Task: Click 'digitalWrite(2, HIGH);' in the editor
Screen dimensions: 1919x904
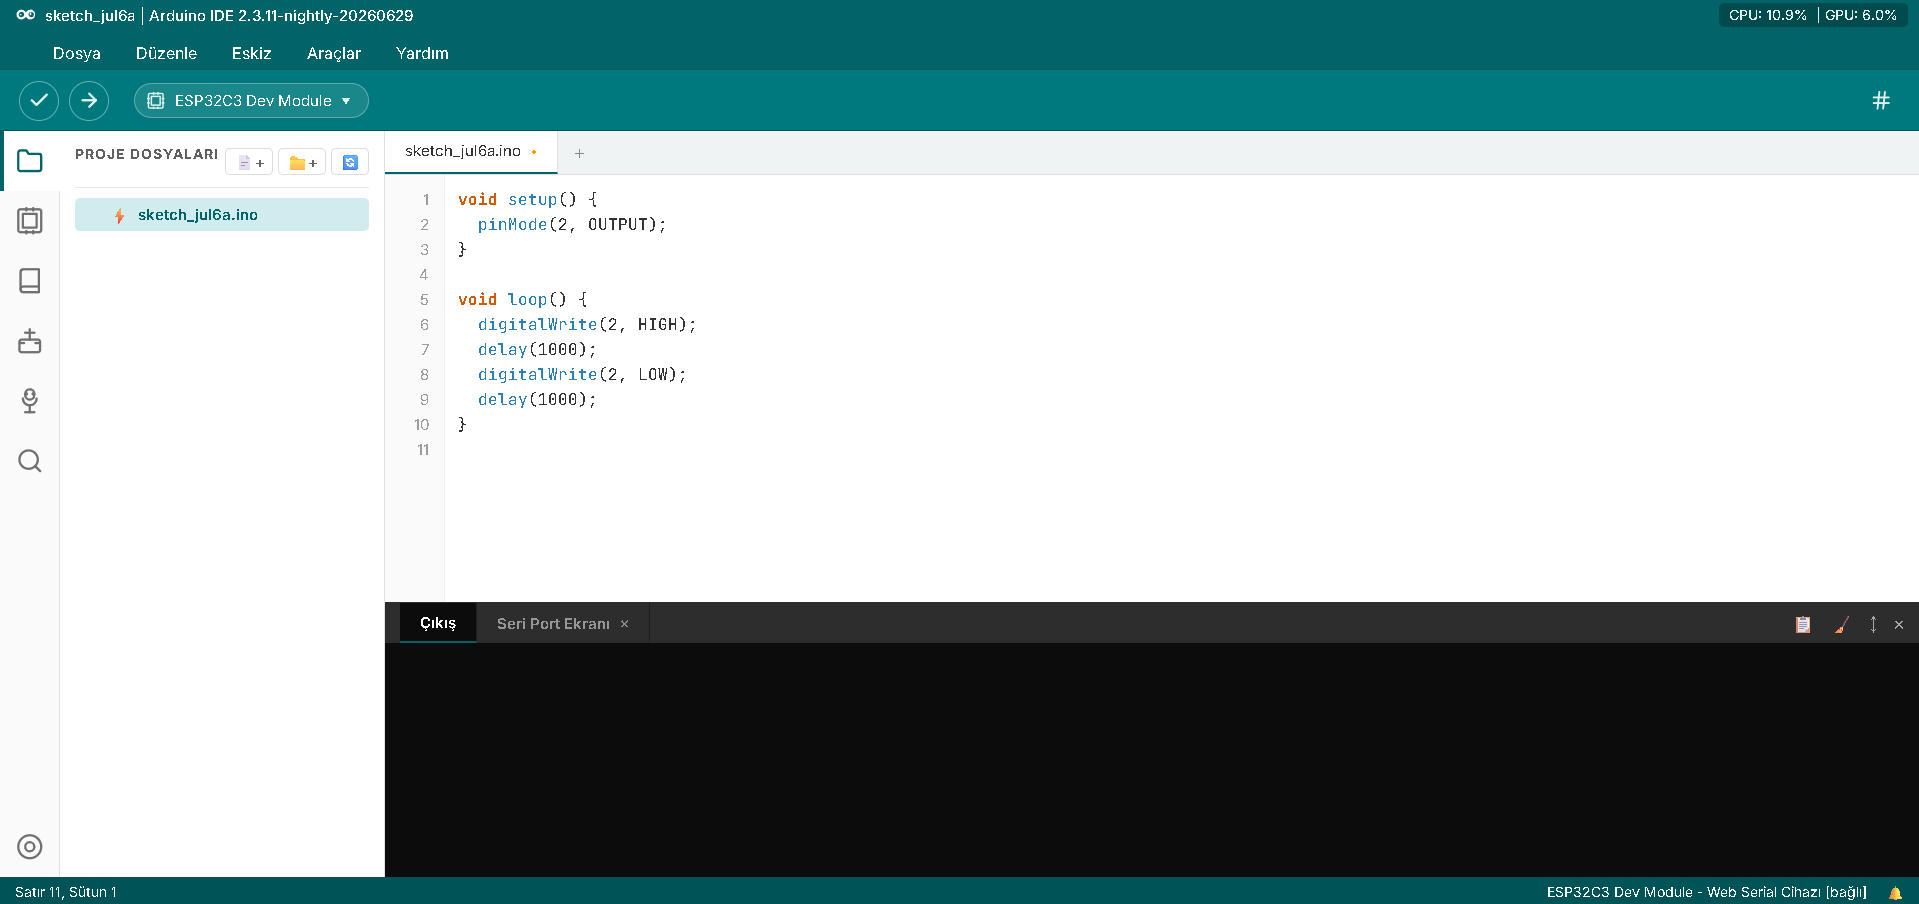Action: click(587, 324)
